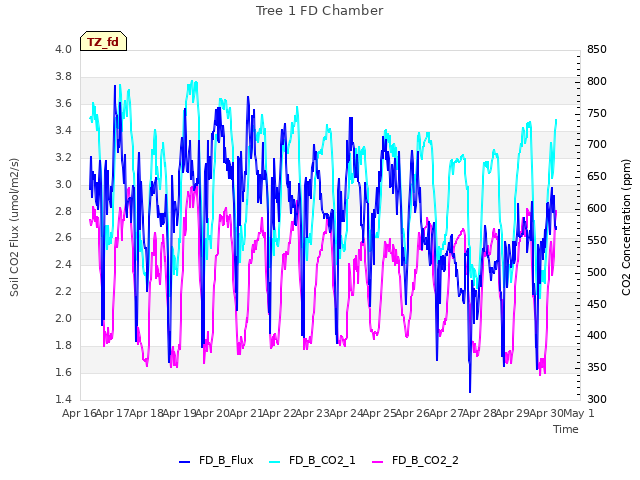Click the 1.4 left axis tick value
The width and height of the screenshot is (640, 480).
tap(64, 399)
